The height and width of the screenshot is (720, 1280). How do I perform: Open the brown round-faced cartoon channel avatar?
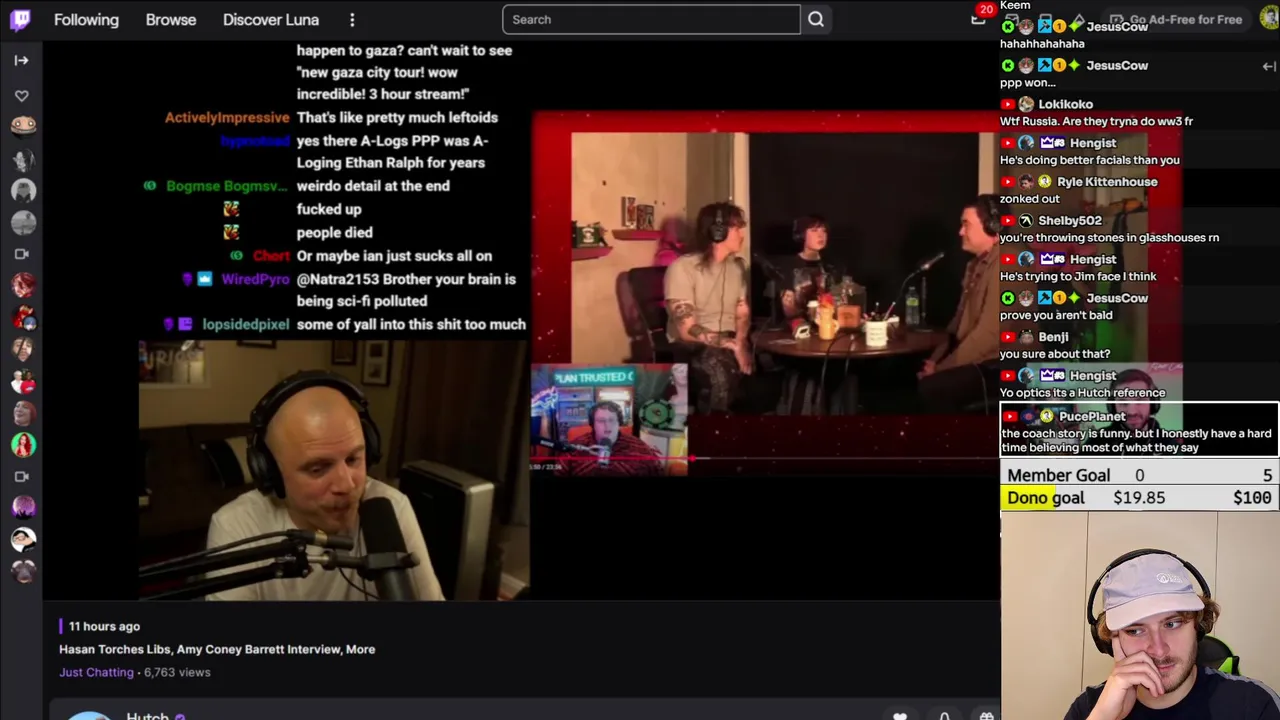click(x=23, y=126)
